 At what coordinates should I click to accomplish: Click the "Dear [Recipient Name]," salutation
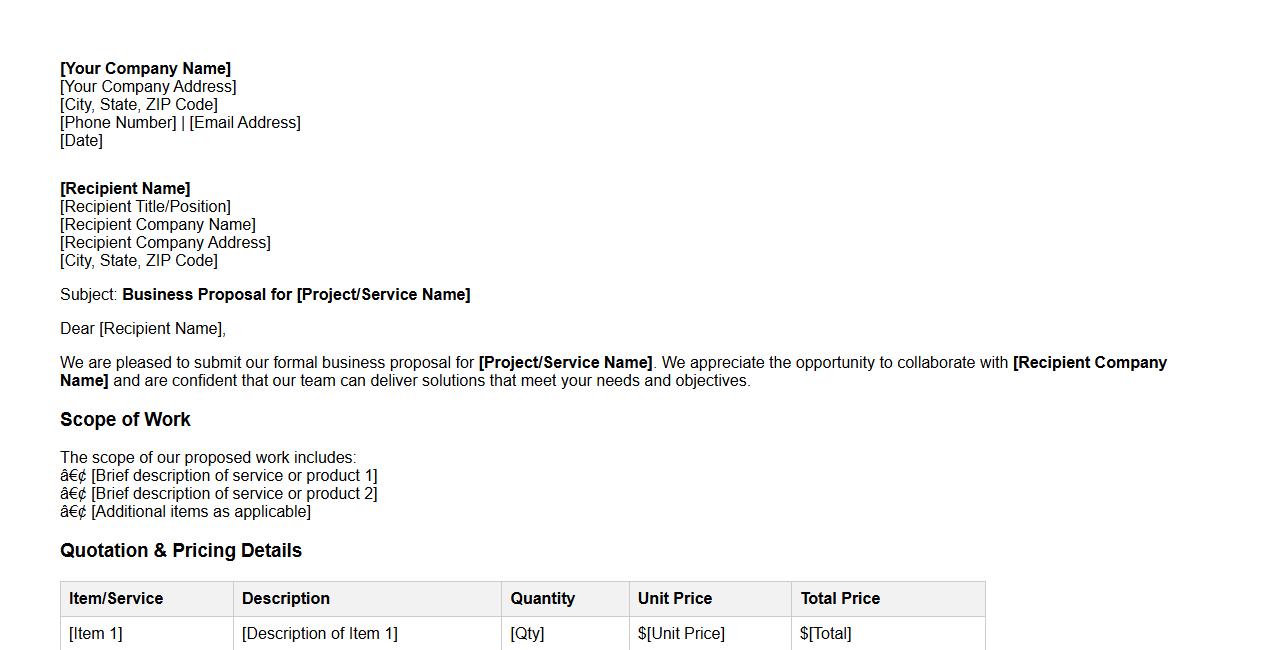click(x=143, y=329)
